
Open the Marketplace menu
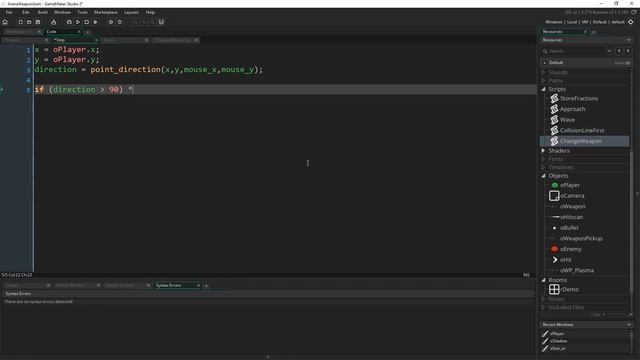click(x=106, y=13)
